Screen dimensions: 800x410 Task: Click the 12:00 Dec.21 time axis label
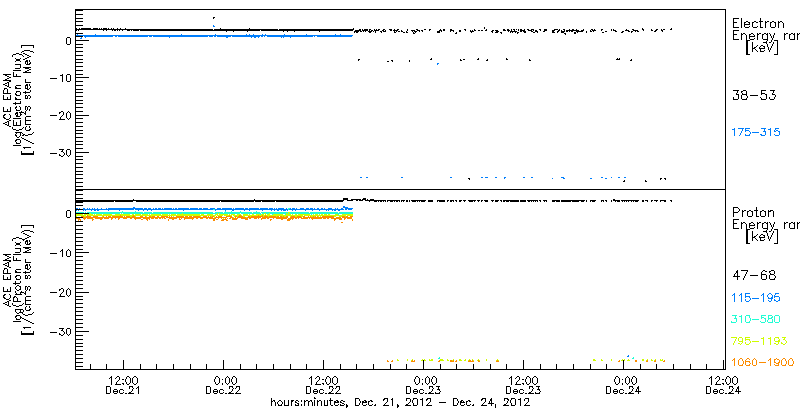(x=124, y=386)
